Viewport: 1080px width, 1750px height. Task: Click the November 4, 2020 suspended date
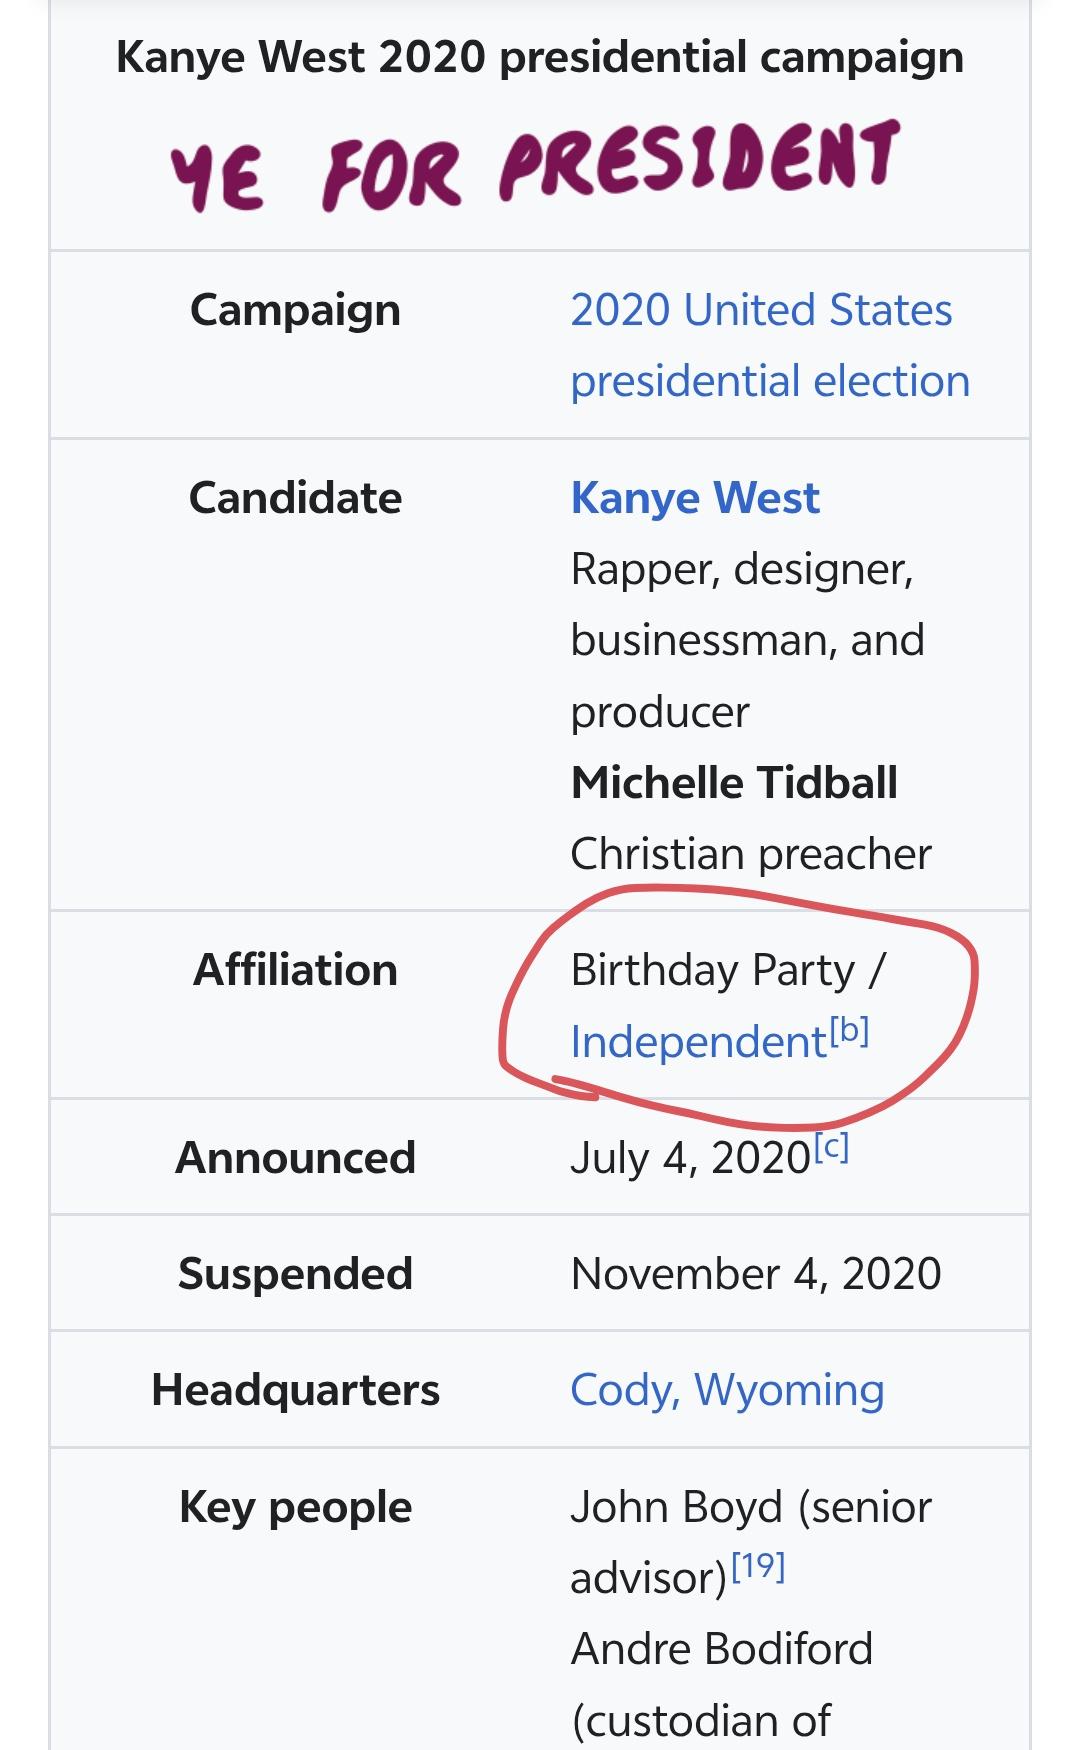(x=756, y=1274)
